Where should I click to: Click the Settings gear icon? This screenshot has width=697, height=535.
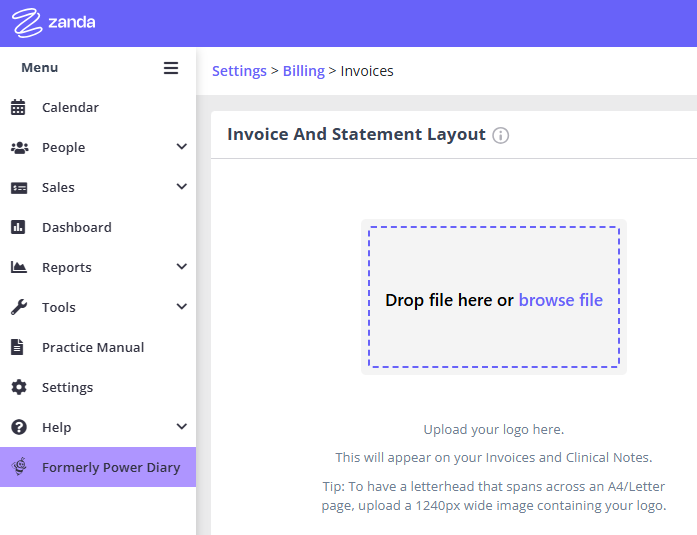(19, 387)
